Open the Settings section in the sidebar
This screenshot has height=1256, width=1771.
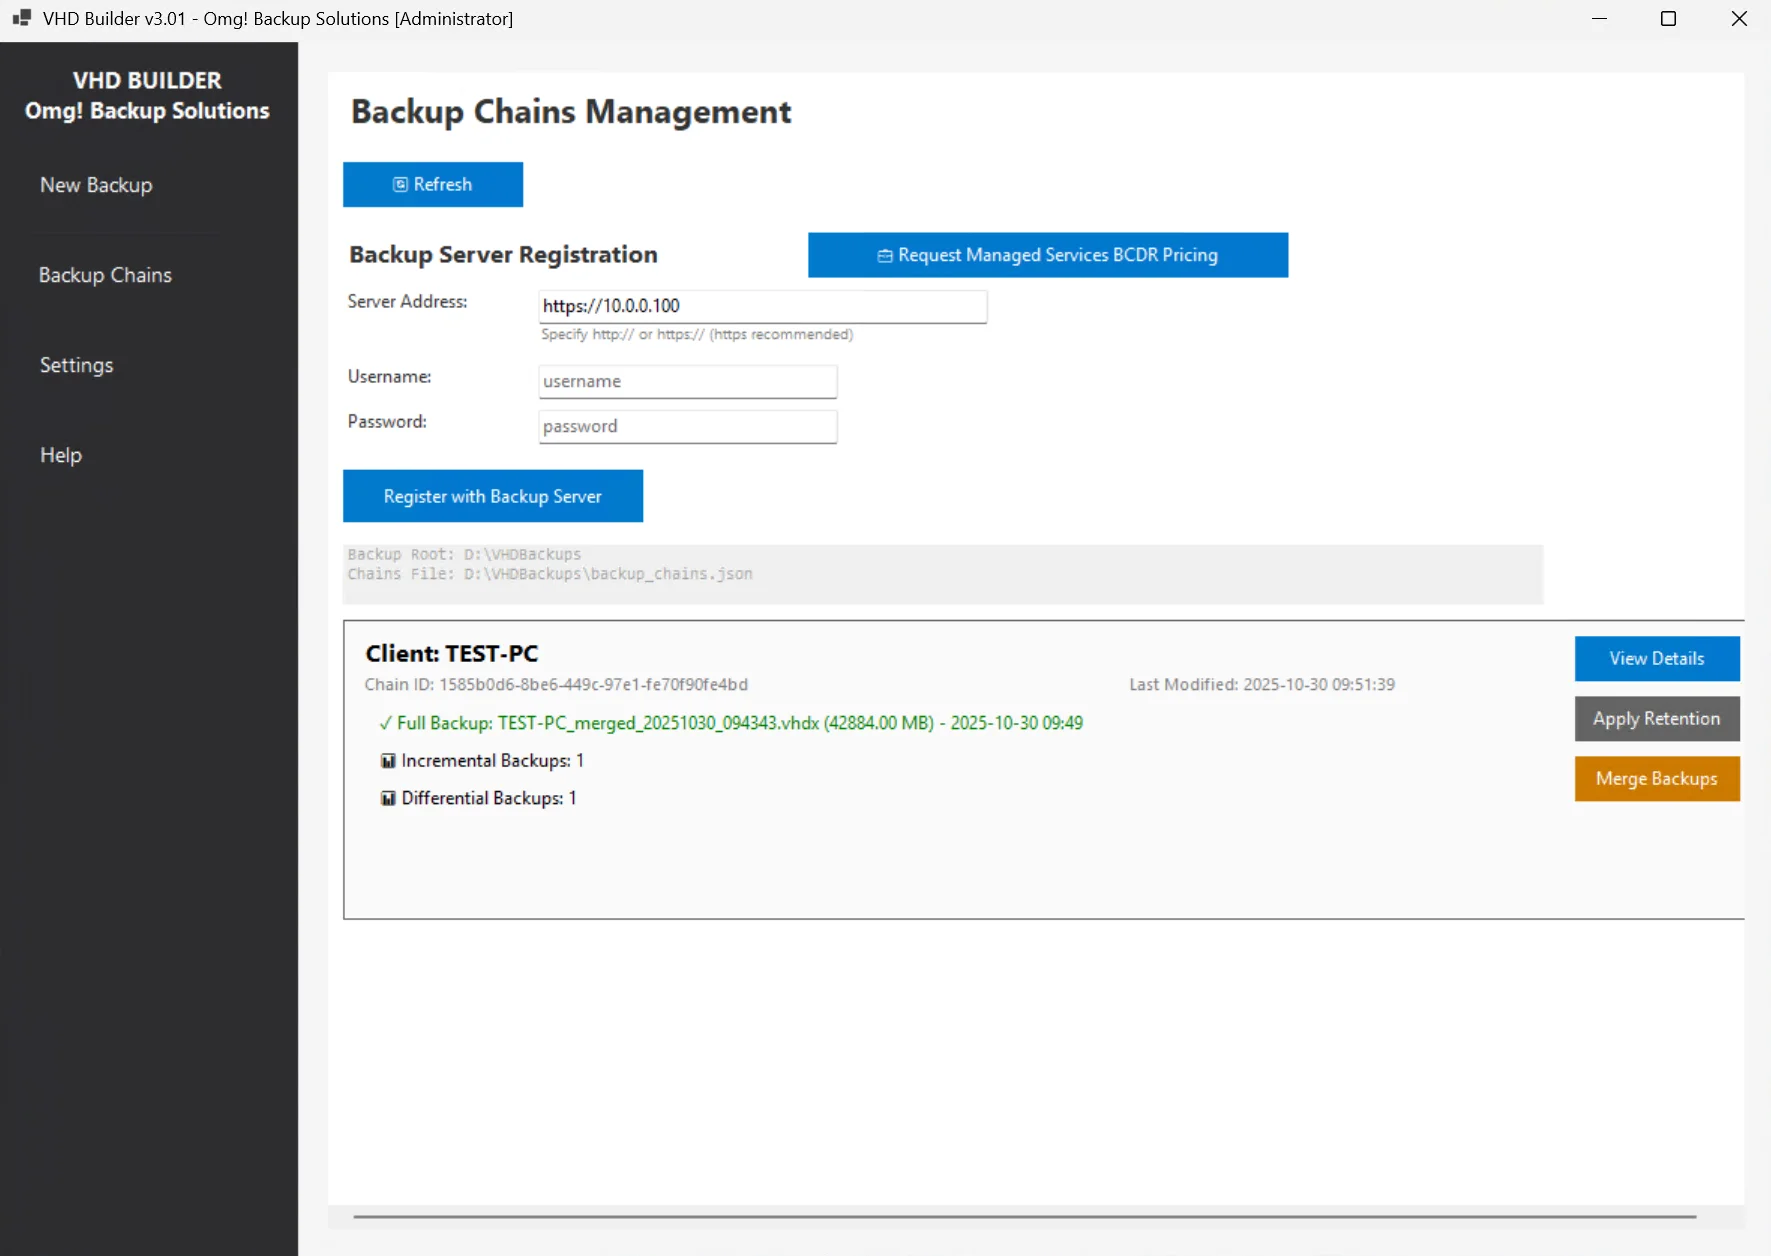point(76,365)
